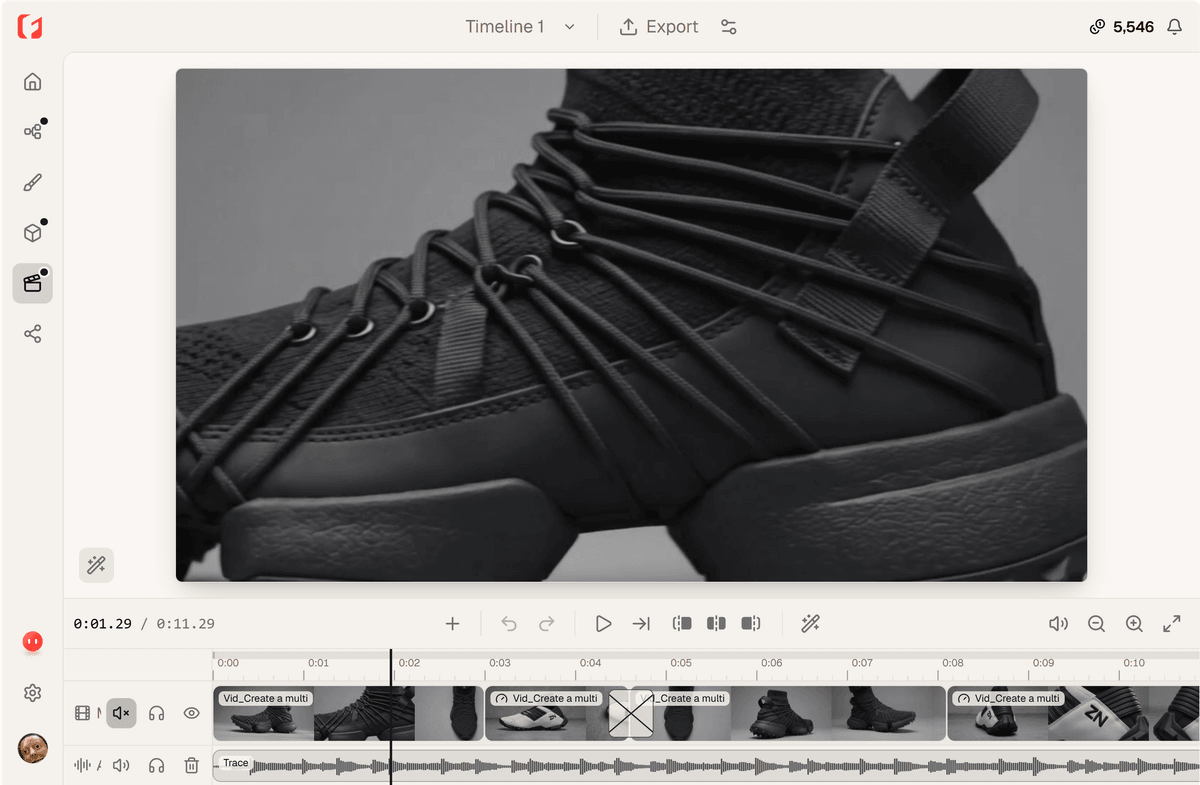
Task: Click the shoe video preview
Action: tap(631, 325)
